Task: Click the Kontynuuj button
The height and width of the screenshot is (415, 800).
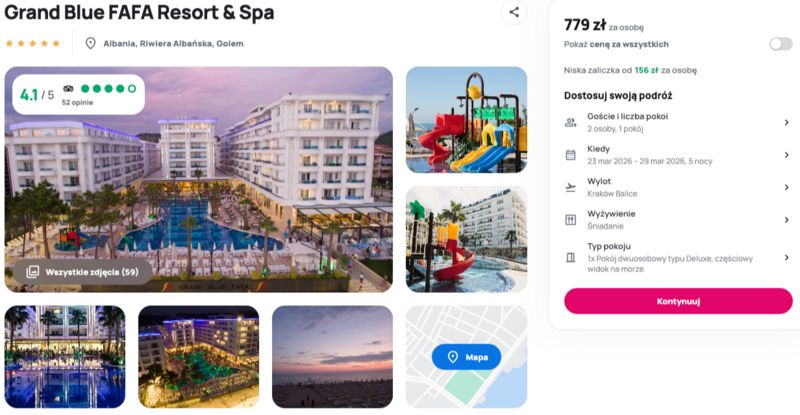Action: tap(678, 301)
